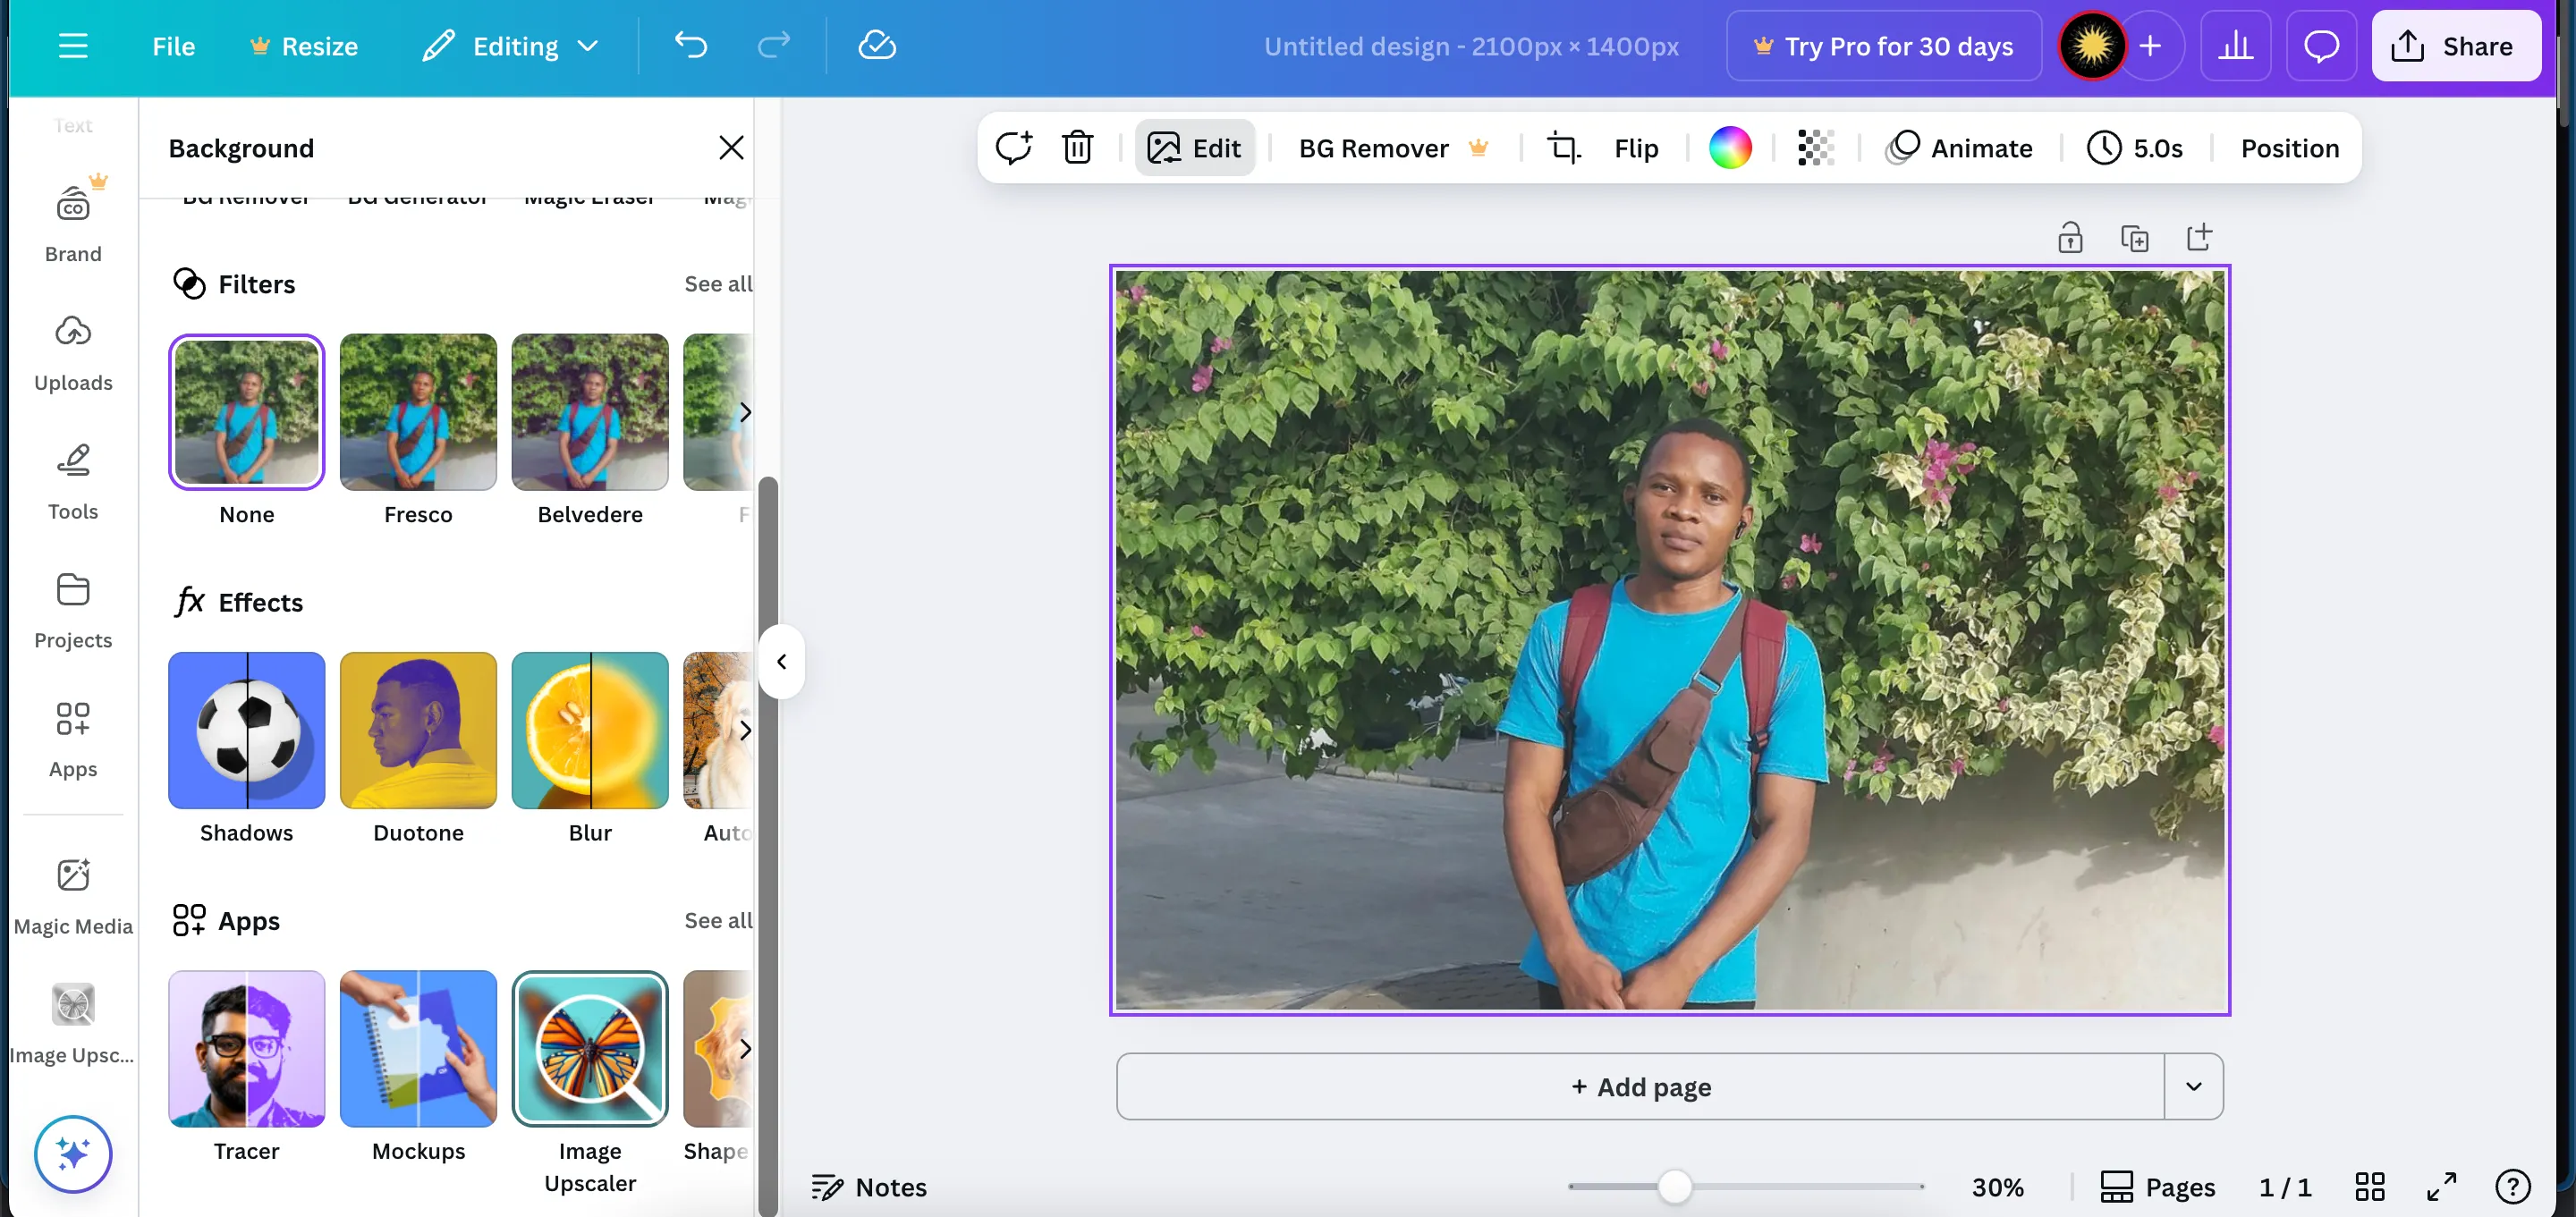Toggle the Notes panel
Viewport: 2576px width, 1217px height.
(x=869, y=1187)
